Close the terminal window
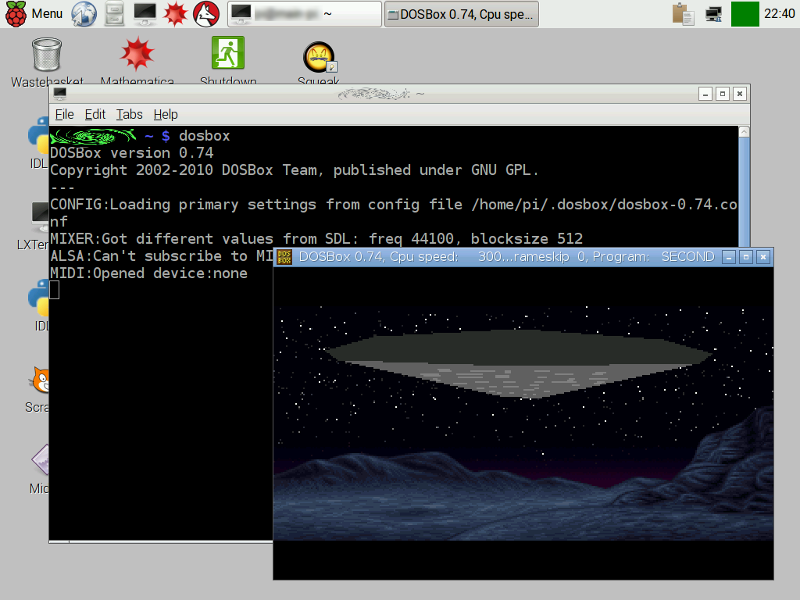The height and width of the screenshot is (600, 800). 740,94
